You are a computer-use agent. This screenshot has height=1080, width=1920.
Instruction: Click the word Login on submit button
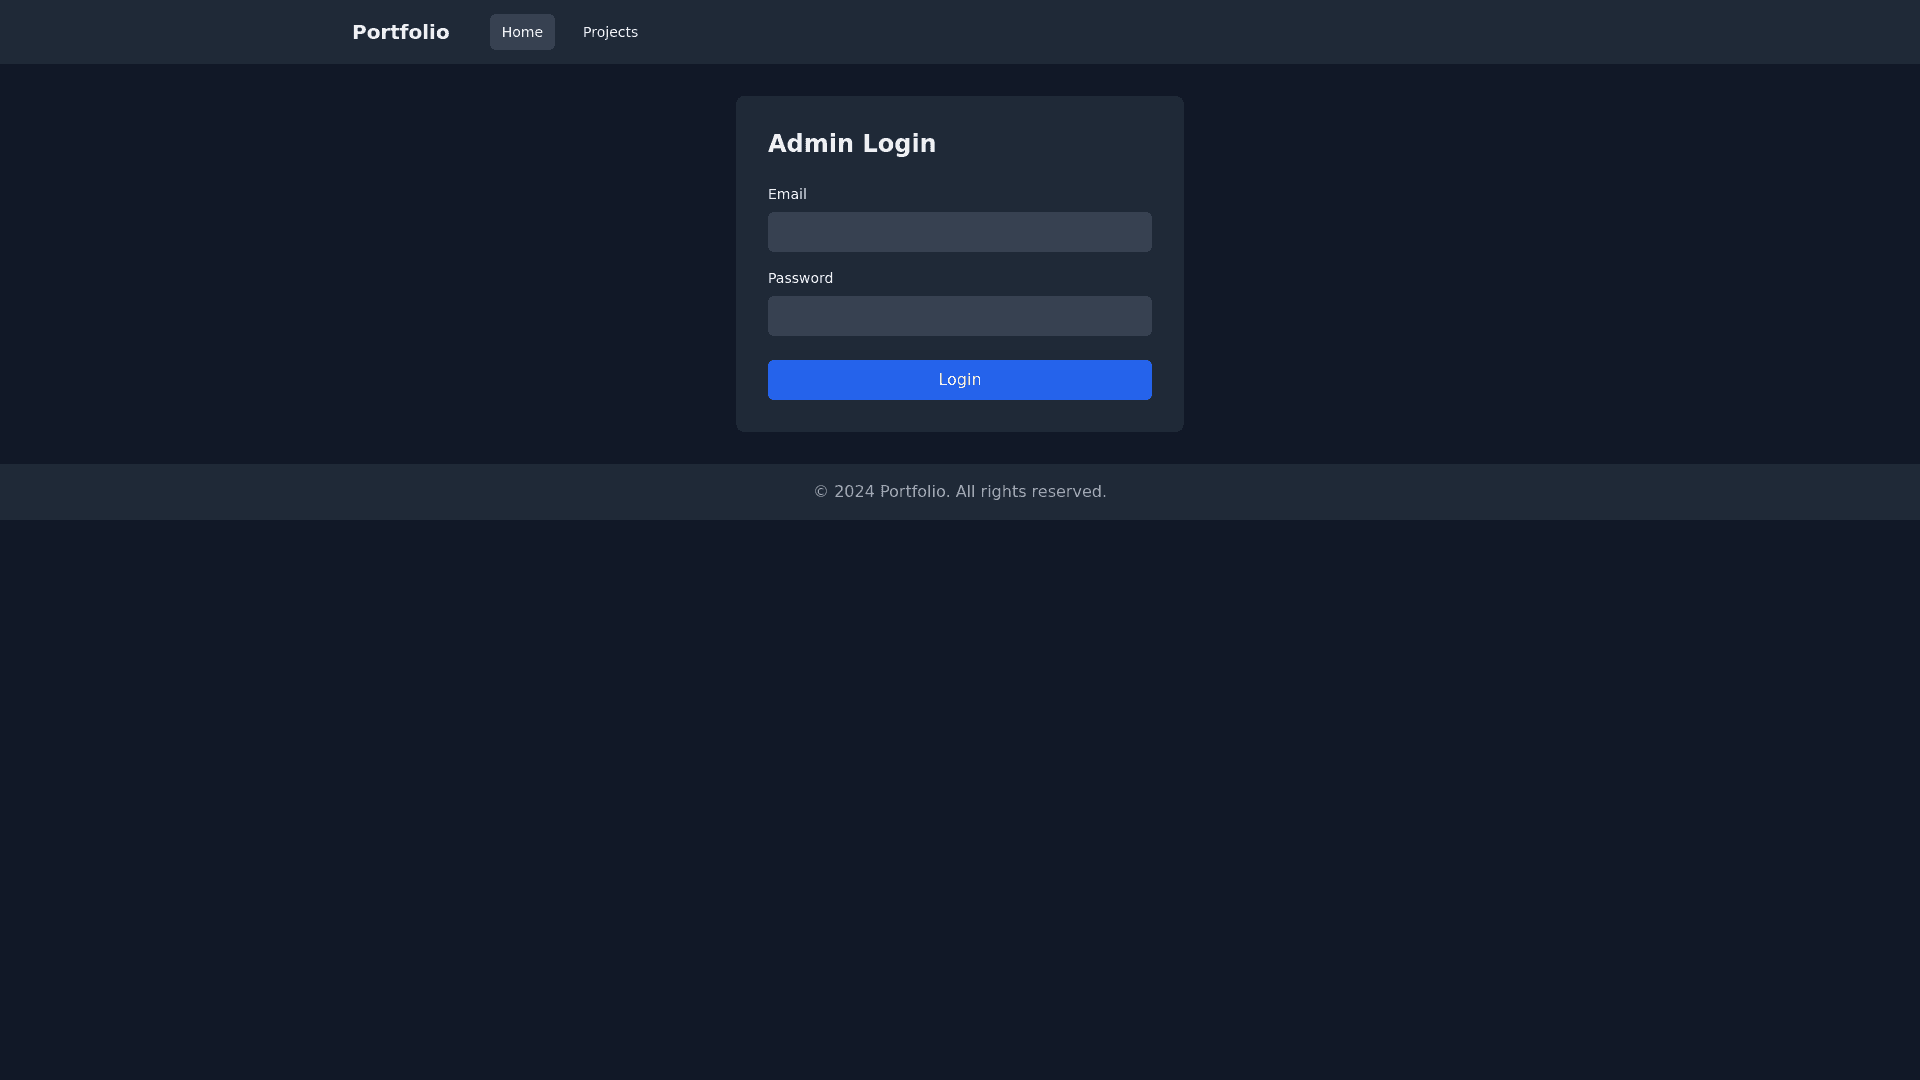[959, 380]
